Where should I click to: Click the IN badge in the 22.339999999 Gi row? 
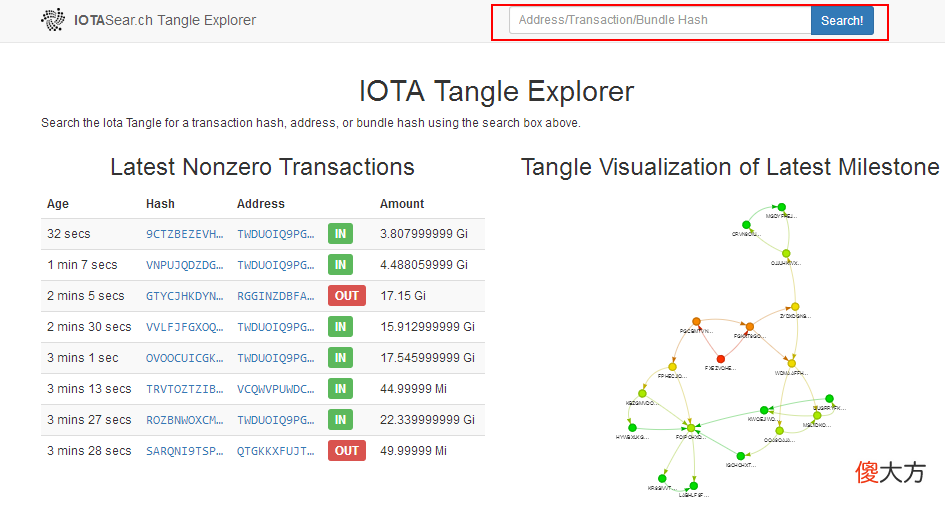pyautogui.click(x=341, y=420)
